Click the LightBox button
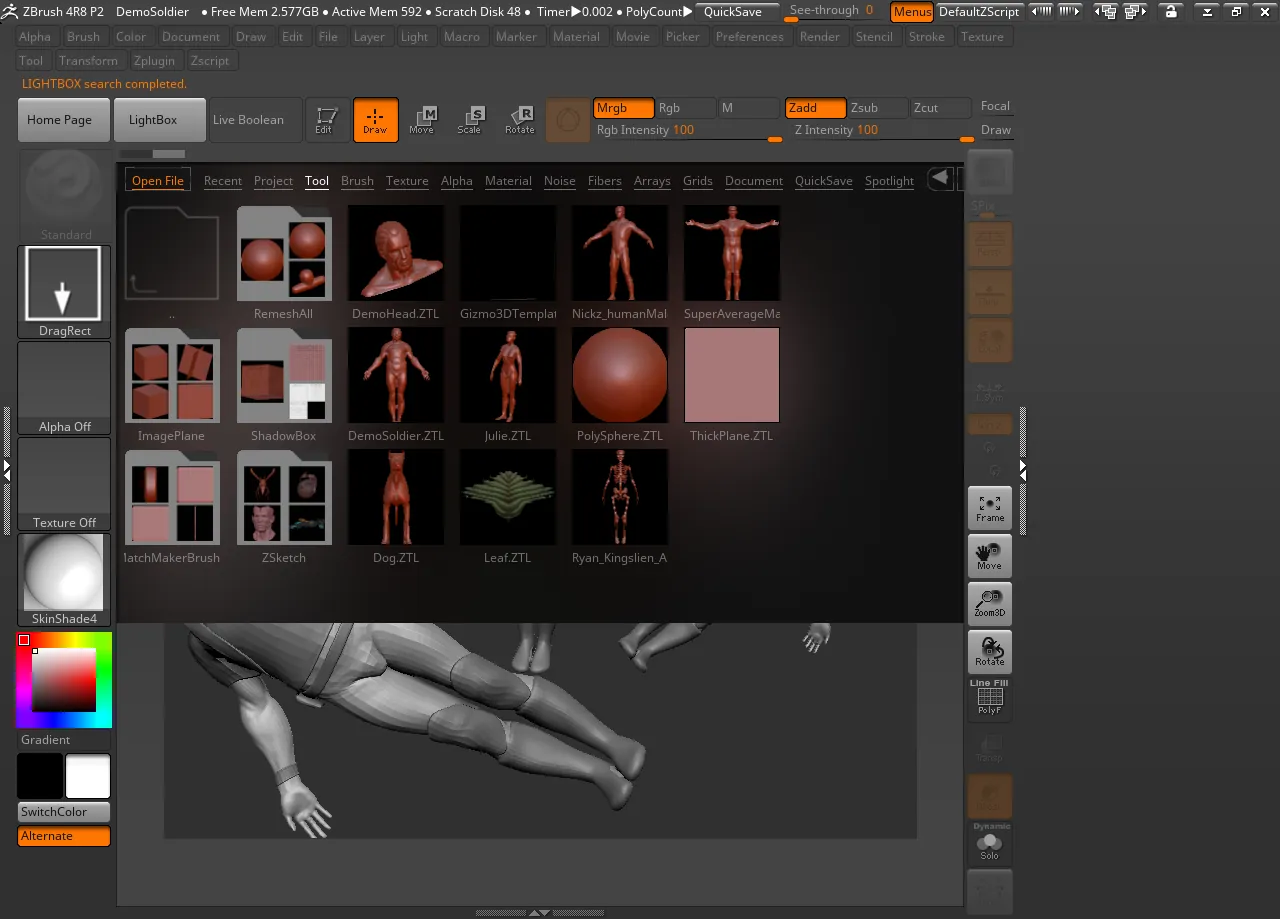The image size is (1280, 919). click(160, 120)
